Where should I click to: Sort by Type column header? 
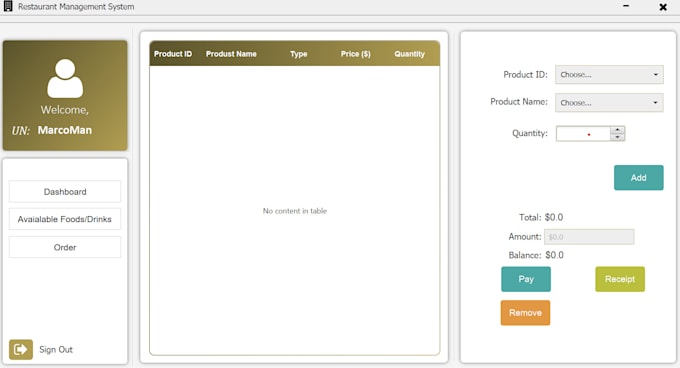pyautogui.click(x=299, y=54)
